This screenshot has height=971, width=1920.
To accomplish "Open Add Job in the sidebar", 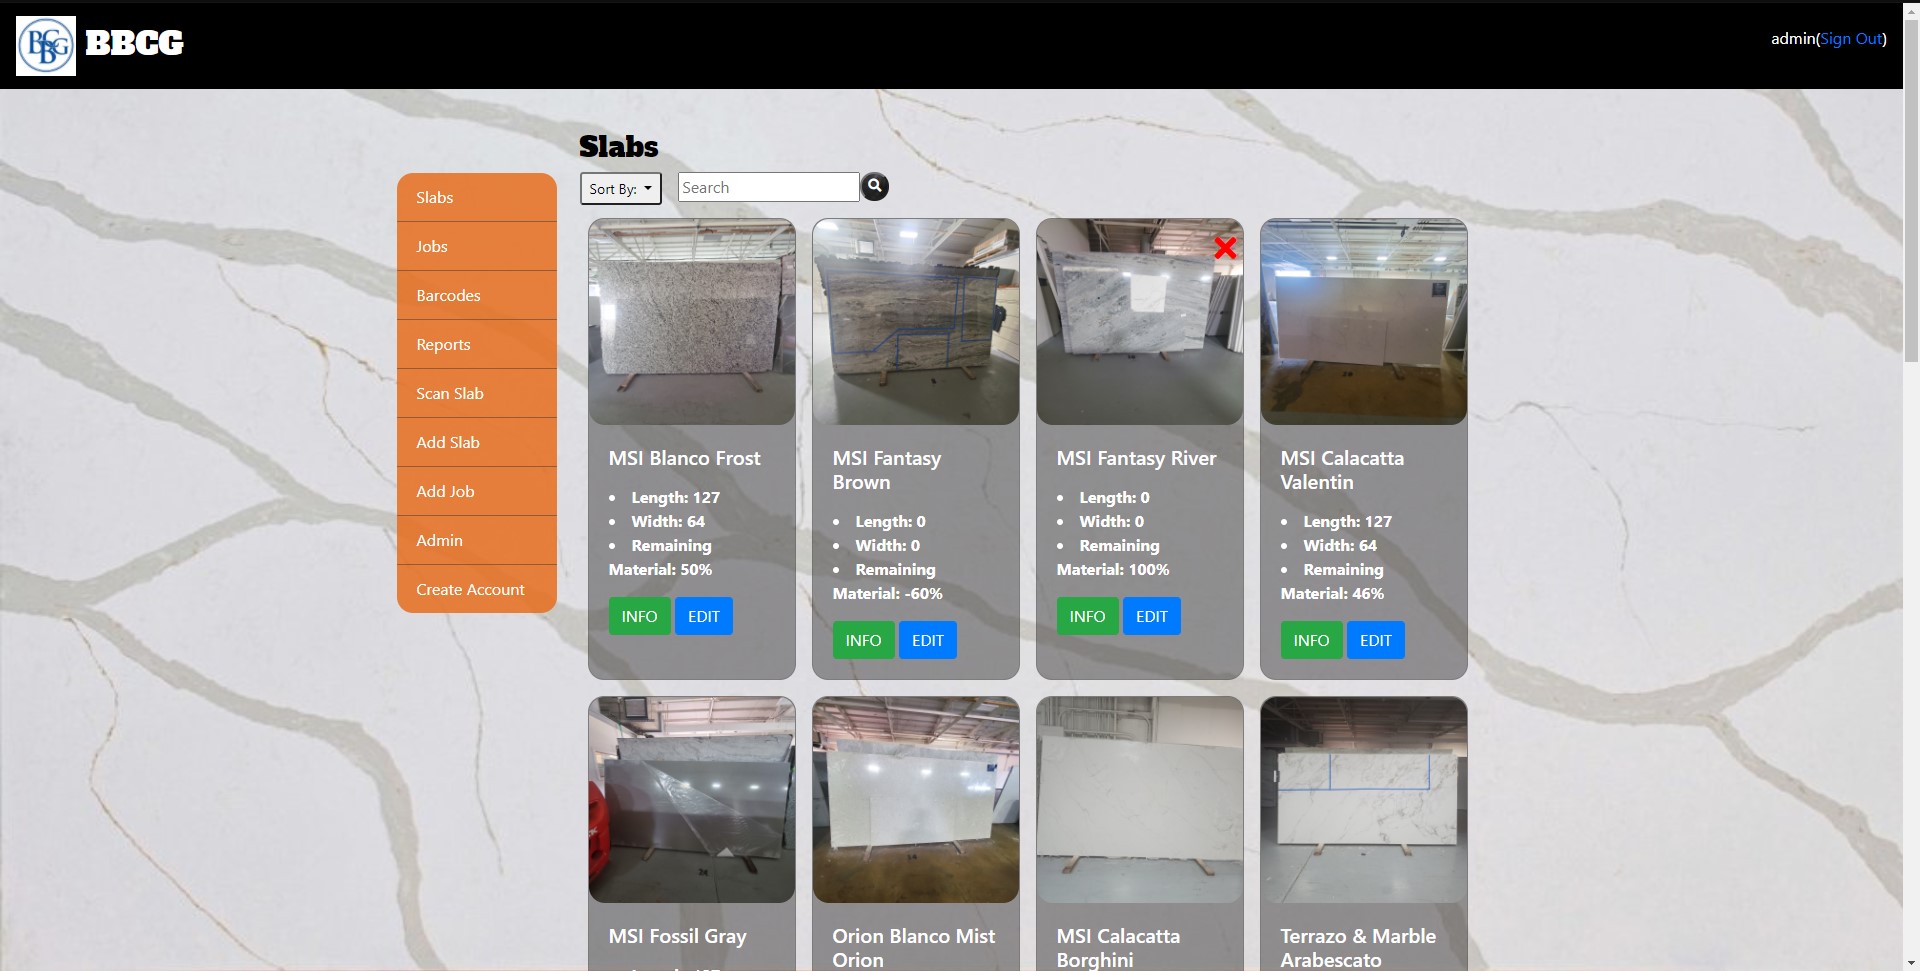I will tap(477, 491).
